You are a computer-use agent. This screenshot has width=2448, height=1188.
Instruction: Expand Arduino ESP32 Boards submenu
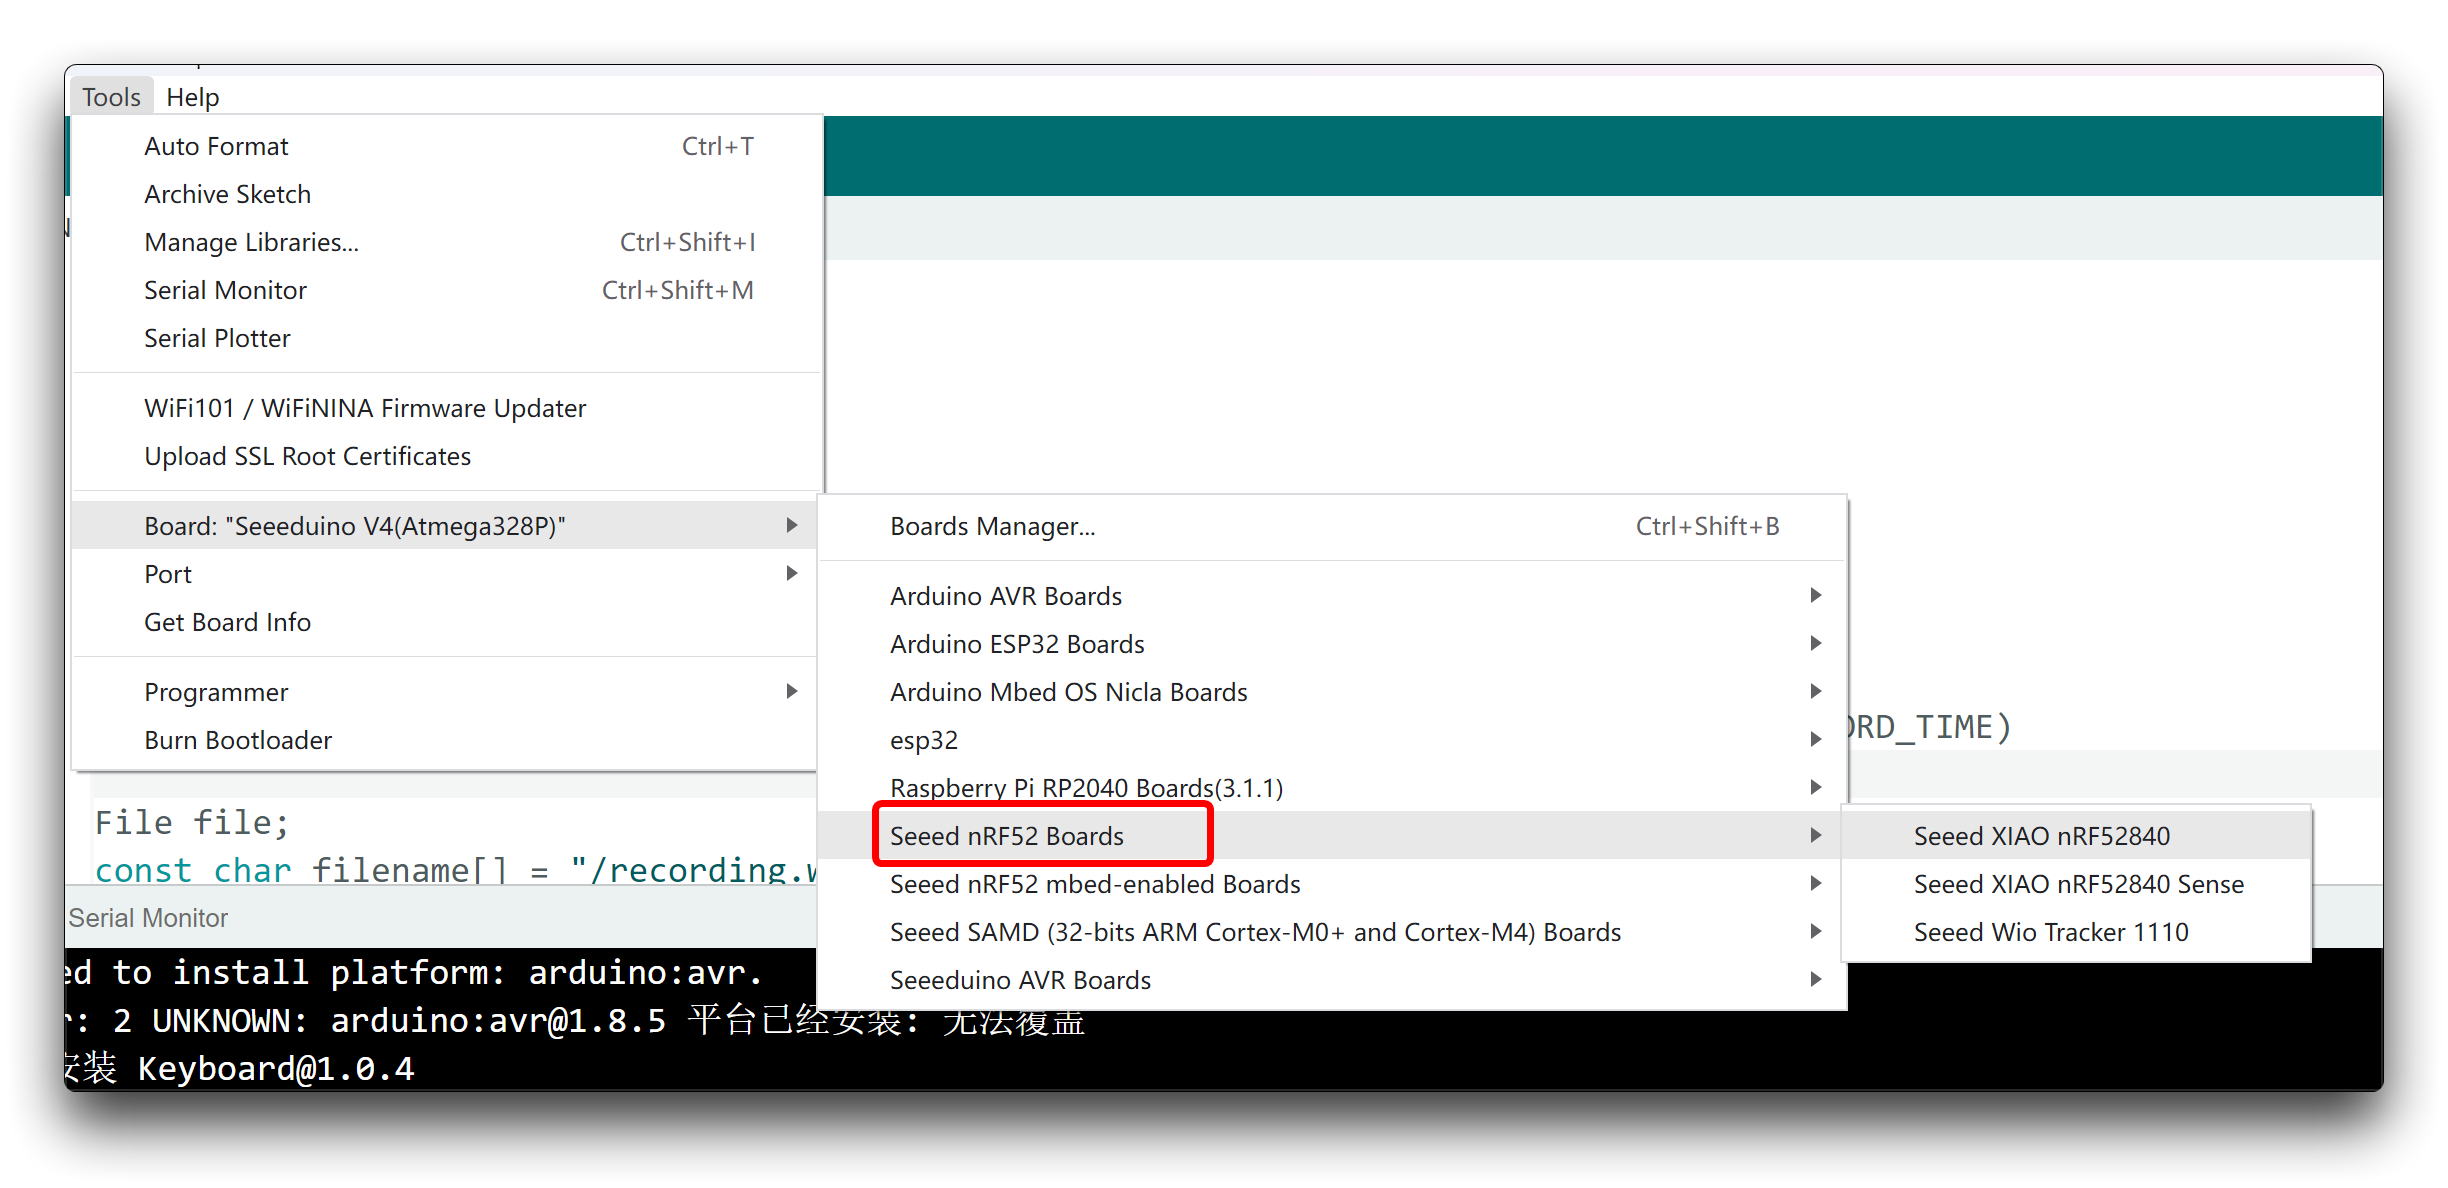tap(1332, 644)
